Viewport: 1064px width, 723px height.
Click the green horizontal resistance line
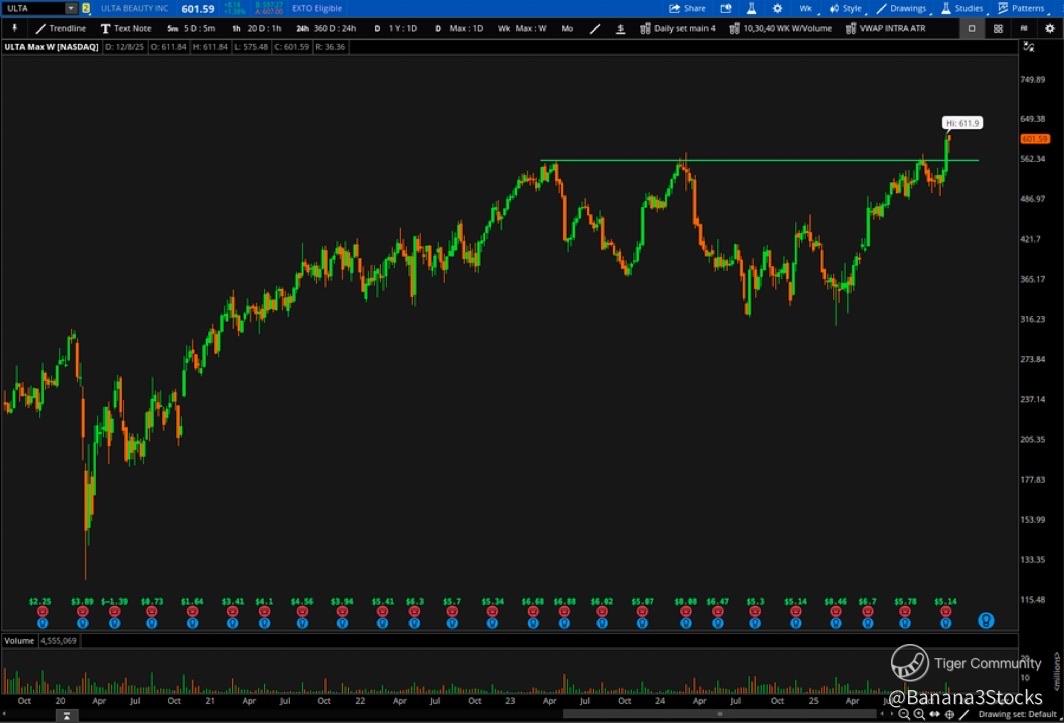(x=759, y=161)
